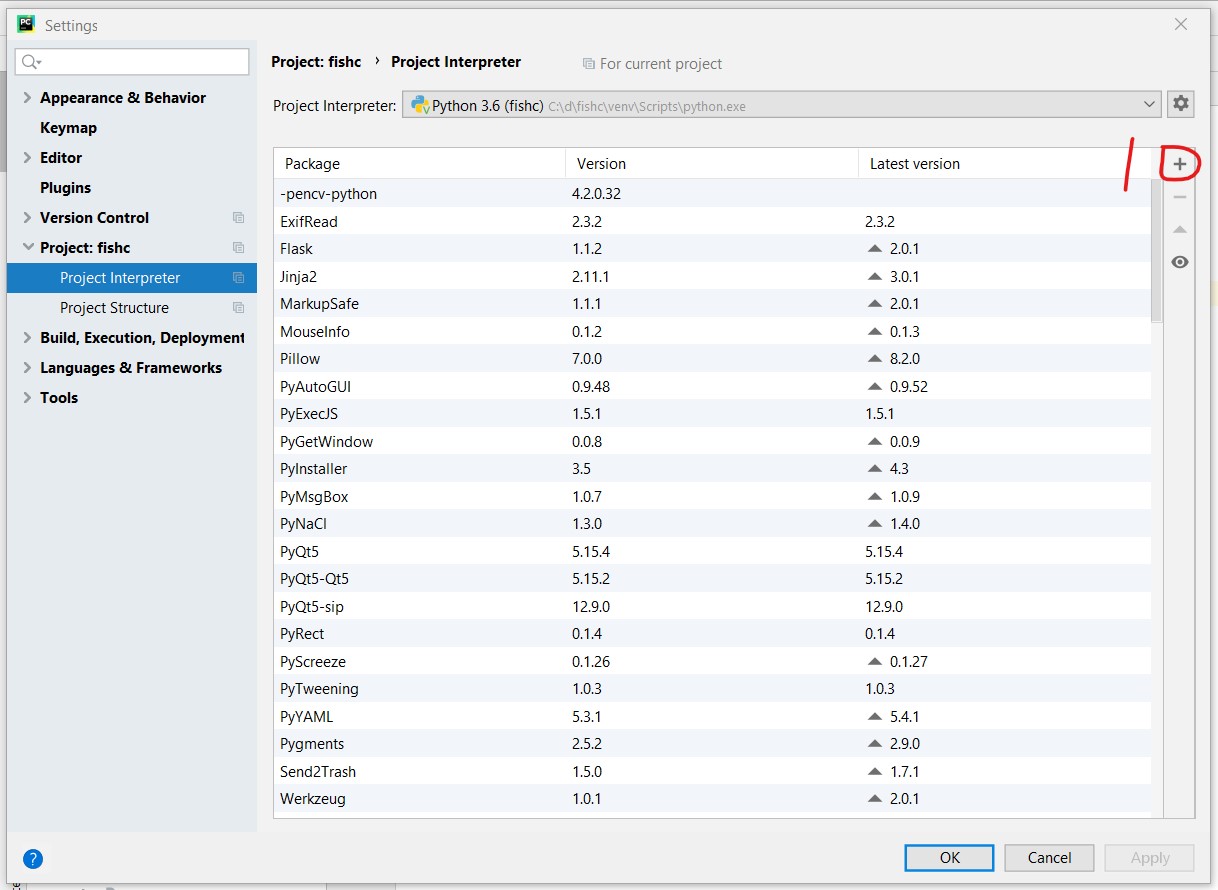Open interpreter gear settings icon
This screenshot has width=1218, height=890.
1181,104
